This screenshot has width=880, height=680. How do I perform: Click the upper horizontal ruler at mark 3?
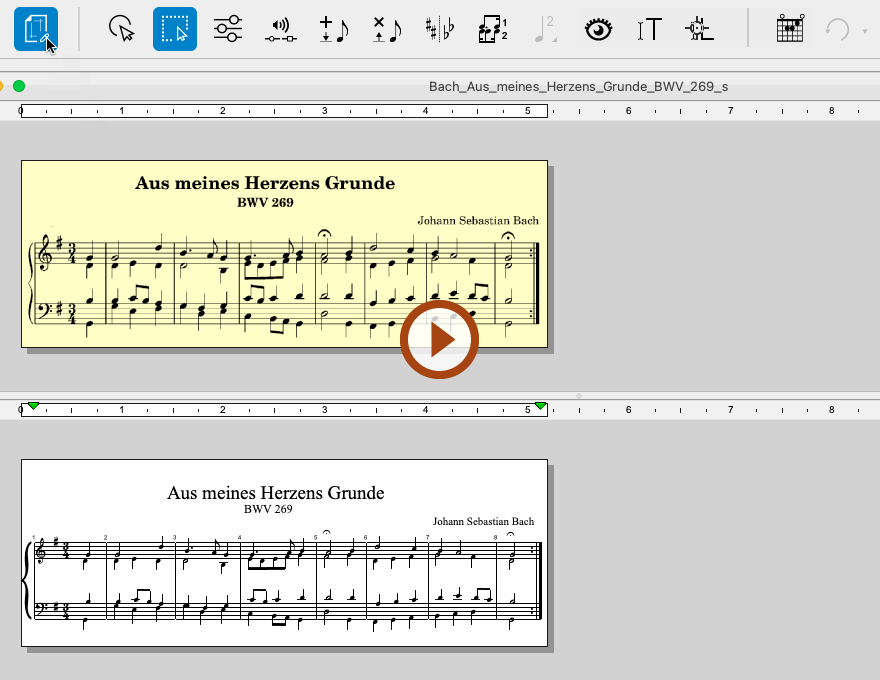click(x=324, y=111)
